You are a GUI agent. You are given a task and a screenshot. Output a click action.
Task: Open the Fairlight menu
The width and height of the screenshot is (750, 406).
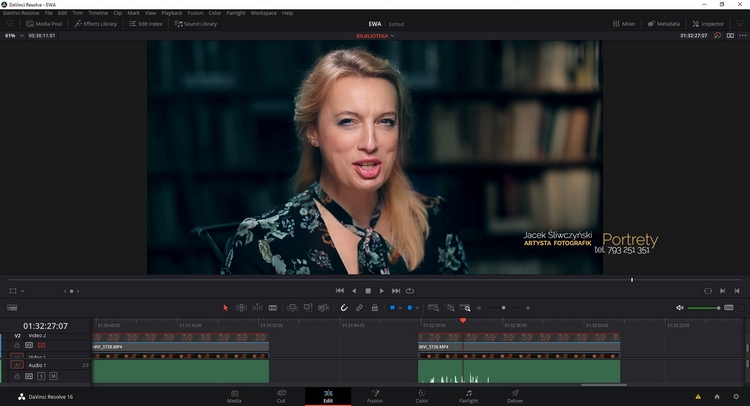(236, 13)
